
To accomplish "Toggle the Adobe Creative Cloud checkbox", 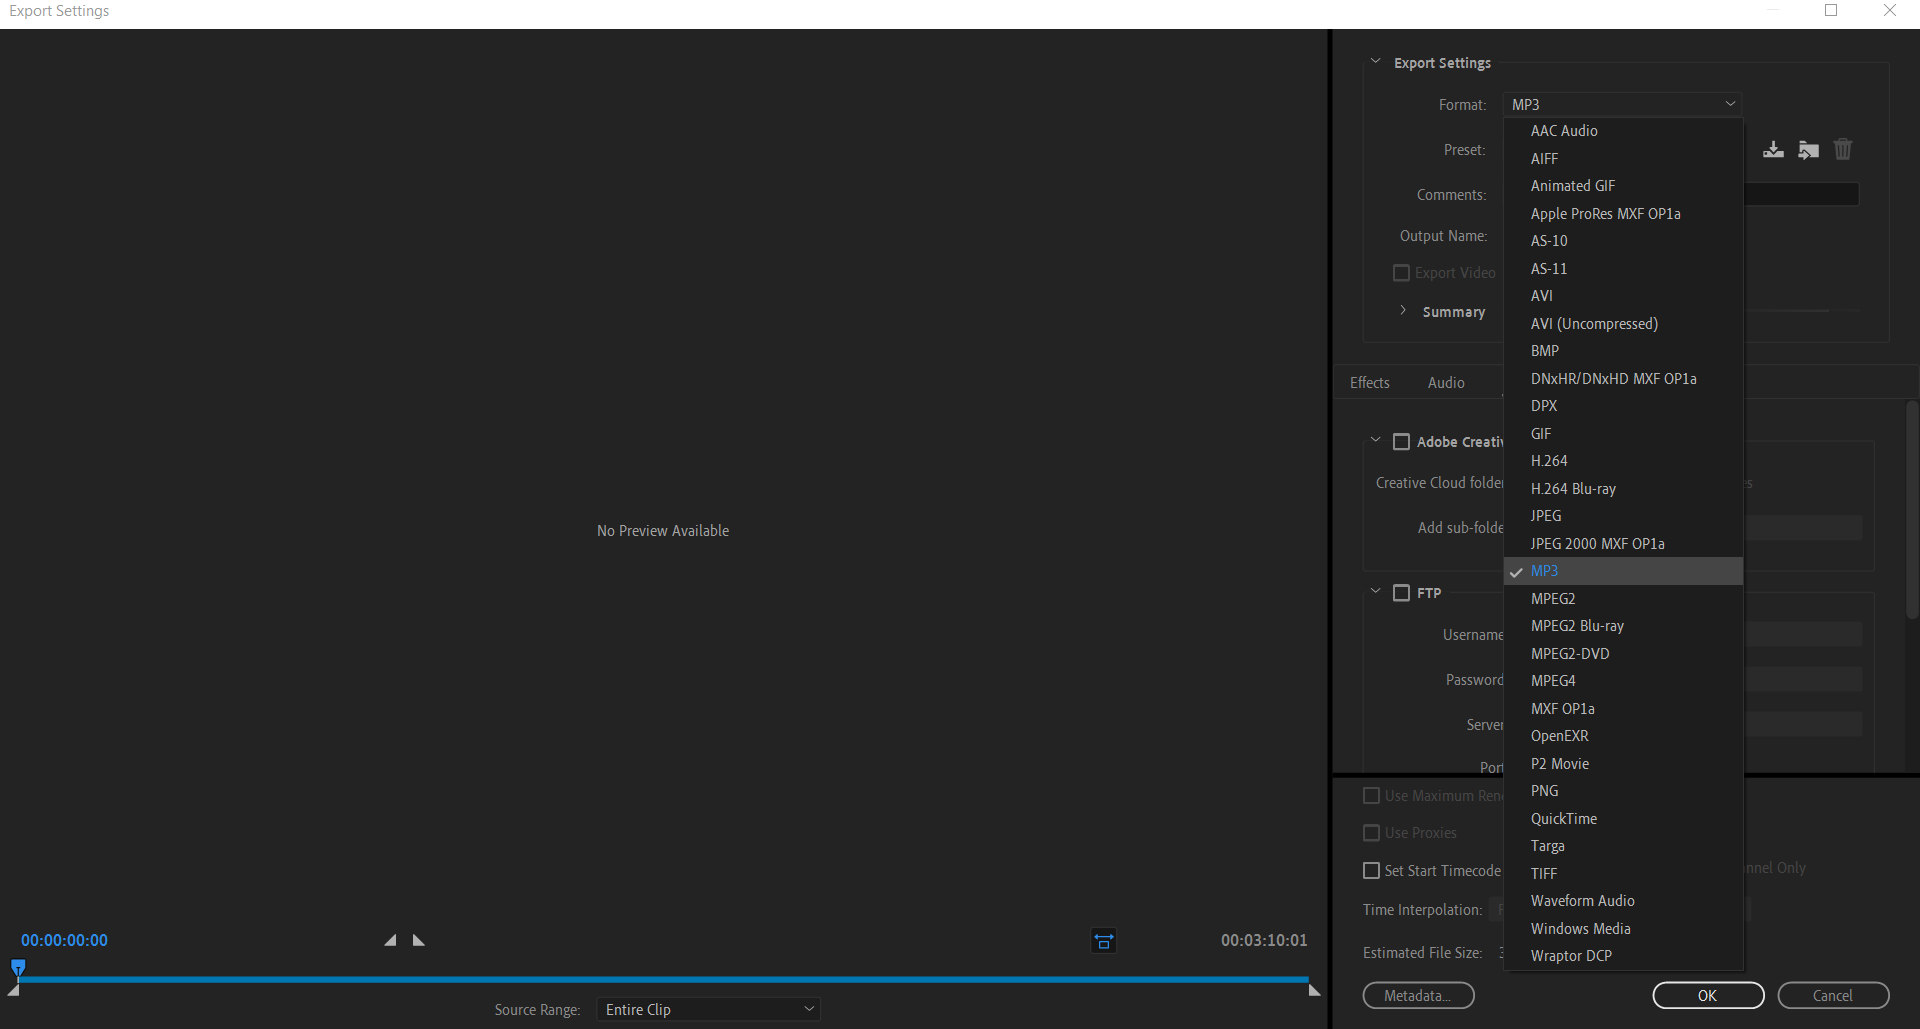I will 1401,442.
